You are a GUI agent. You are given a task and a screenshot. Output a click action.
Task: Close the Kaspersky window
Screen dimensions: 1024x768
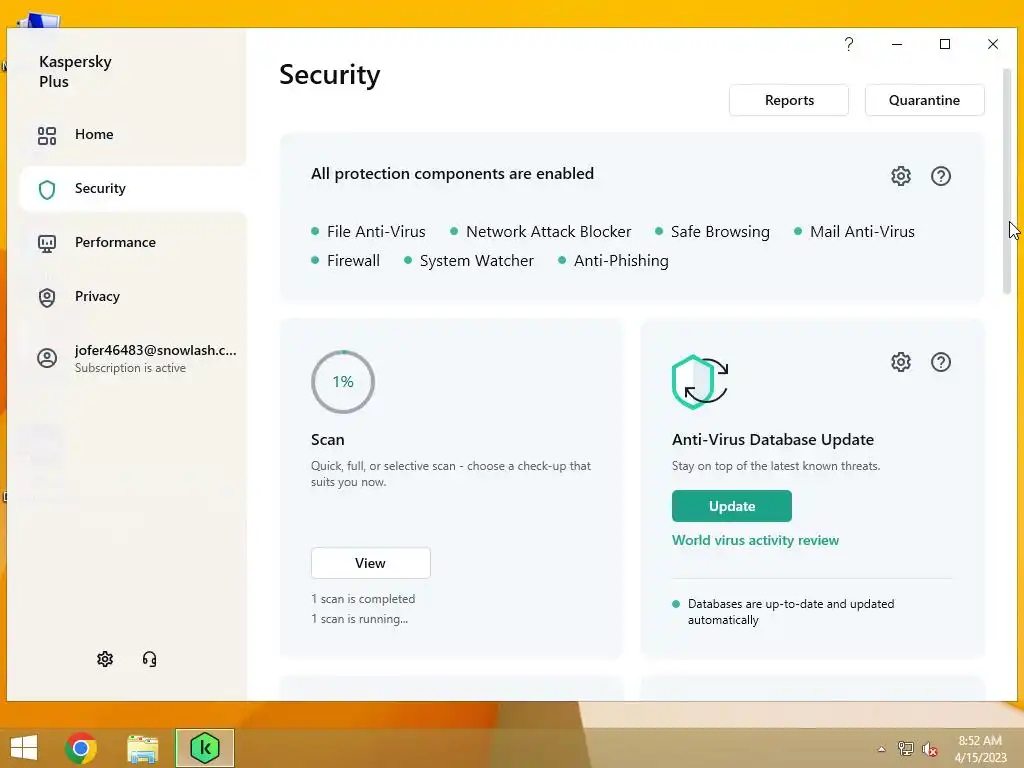coord(993,44)
